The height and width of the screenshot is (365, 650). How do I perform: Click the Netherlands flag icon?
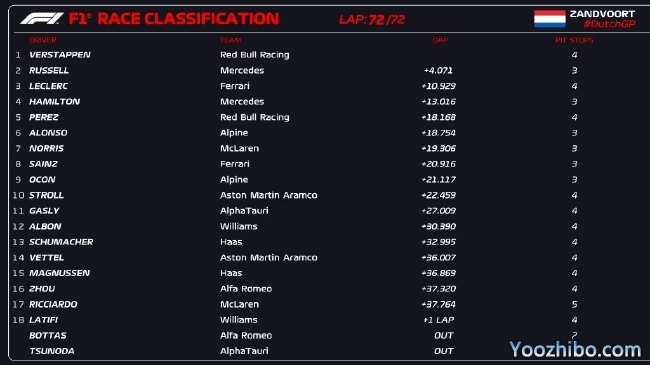click(x=550, y=19)
